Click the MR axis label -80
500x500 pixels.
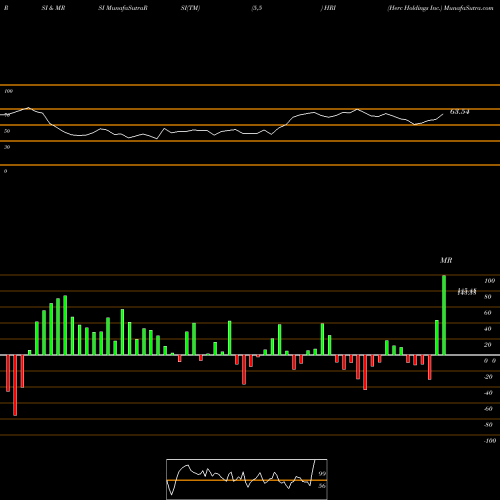[488, 425]
